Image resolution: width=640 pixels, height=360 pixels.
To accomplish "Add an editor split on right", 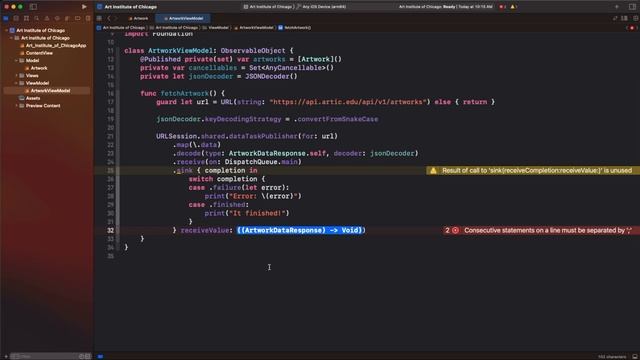I will coord(636,18).
